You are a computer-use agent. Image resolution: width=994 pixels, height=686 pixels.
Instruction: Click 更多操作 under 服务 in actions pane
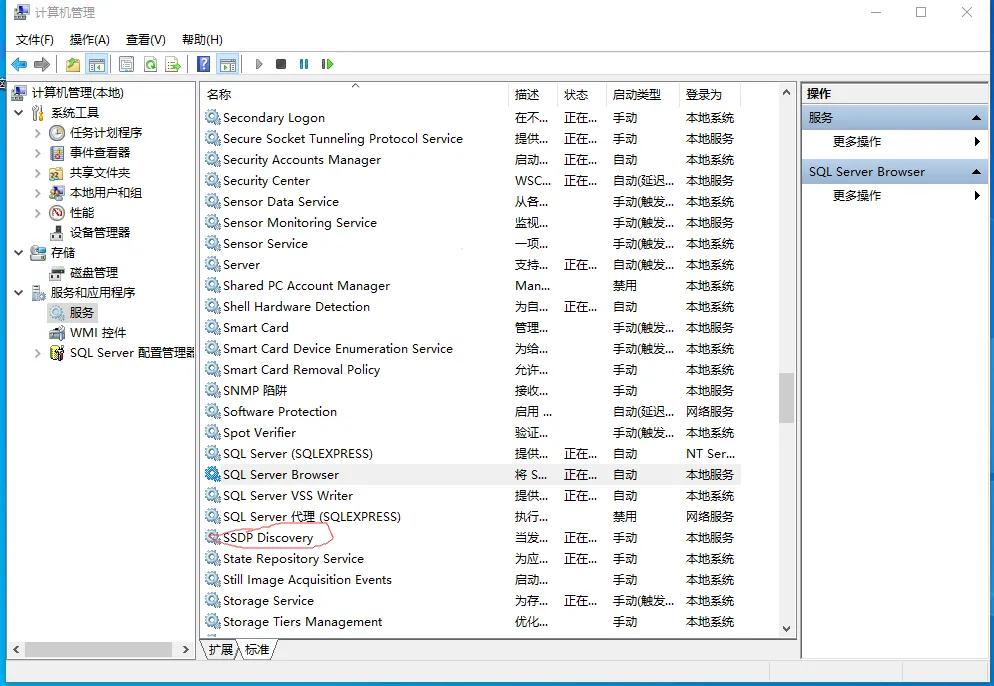[x=857, y=142]
